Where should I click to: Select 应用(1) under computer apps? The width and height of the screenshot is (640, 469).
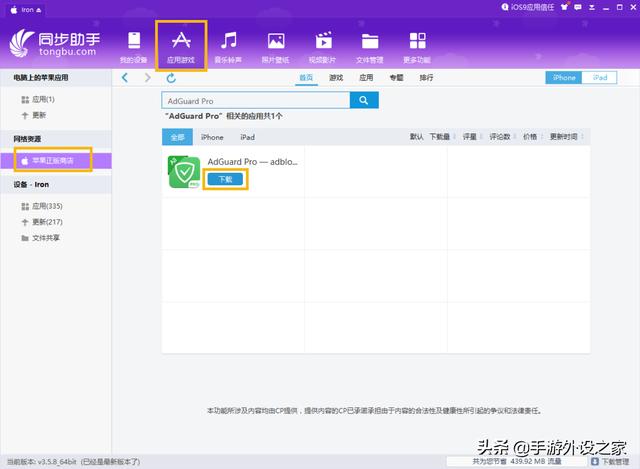[38, 99]
